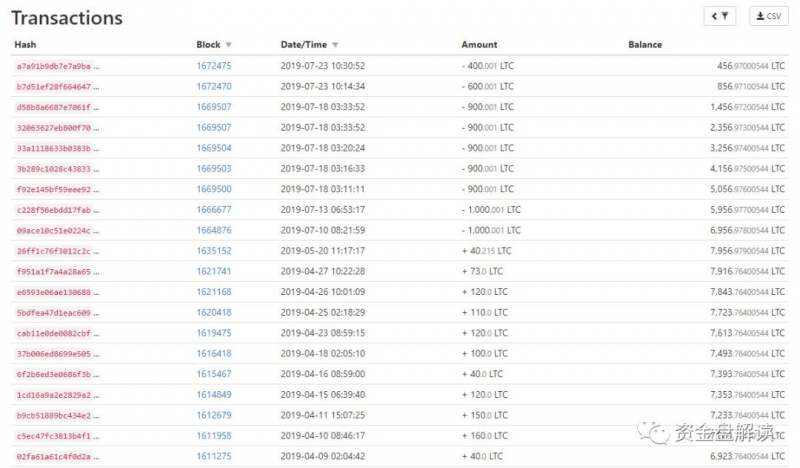Viewport: 800px width, 468px height.
Task: Select amount + 73.0 LTC
Action: point(482,271)
